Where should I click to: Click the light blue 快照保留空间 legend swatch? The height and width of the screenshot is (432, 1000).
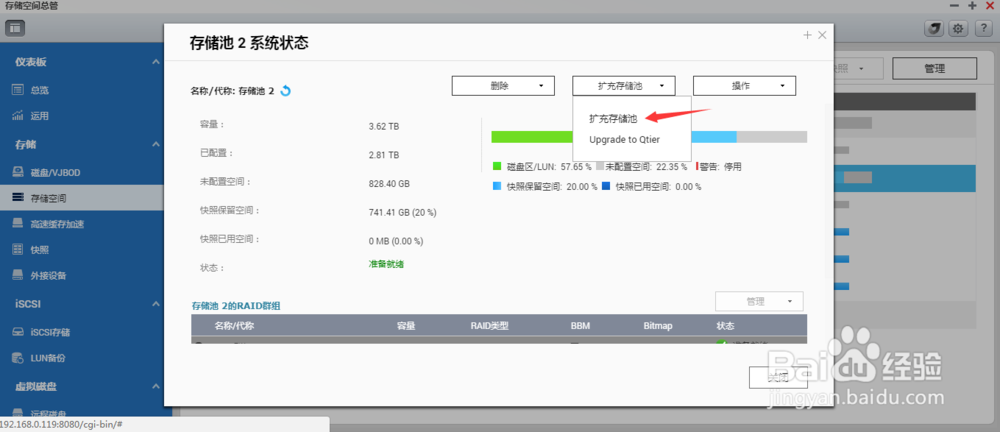(x=497, y=187)
